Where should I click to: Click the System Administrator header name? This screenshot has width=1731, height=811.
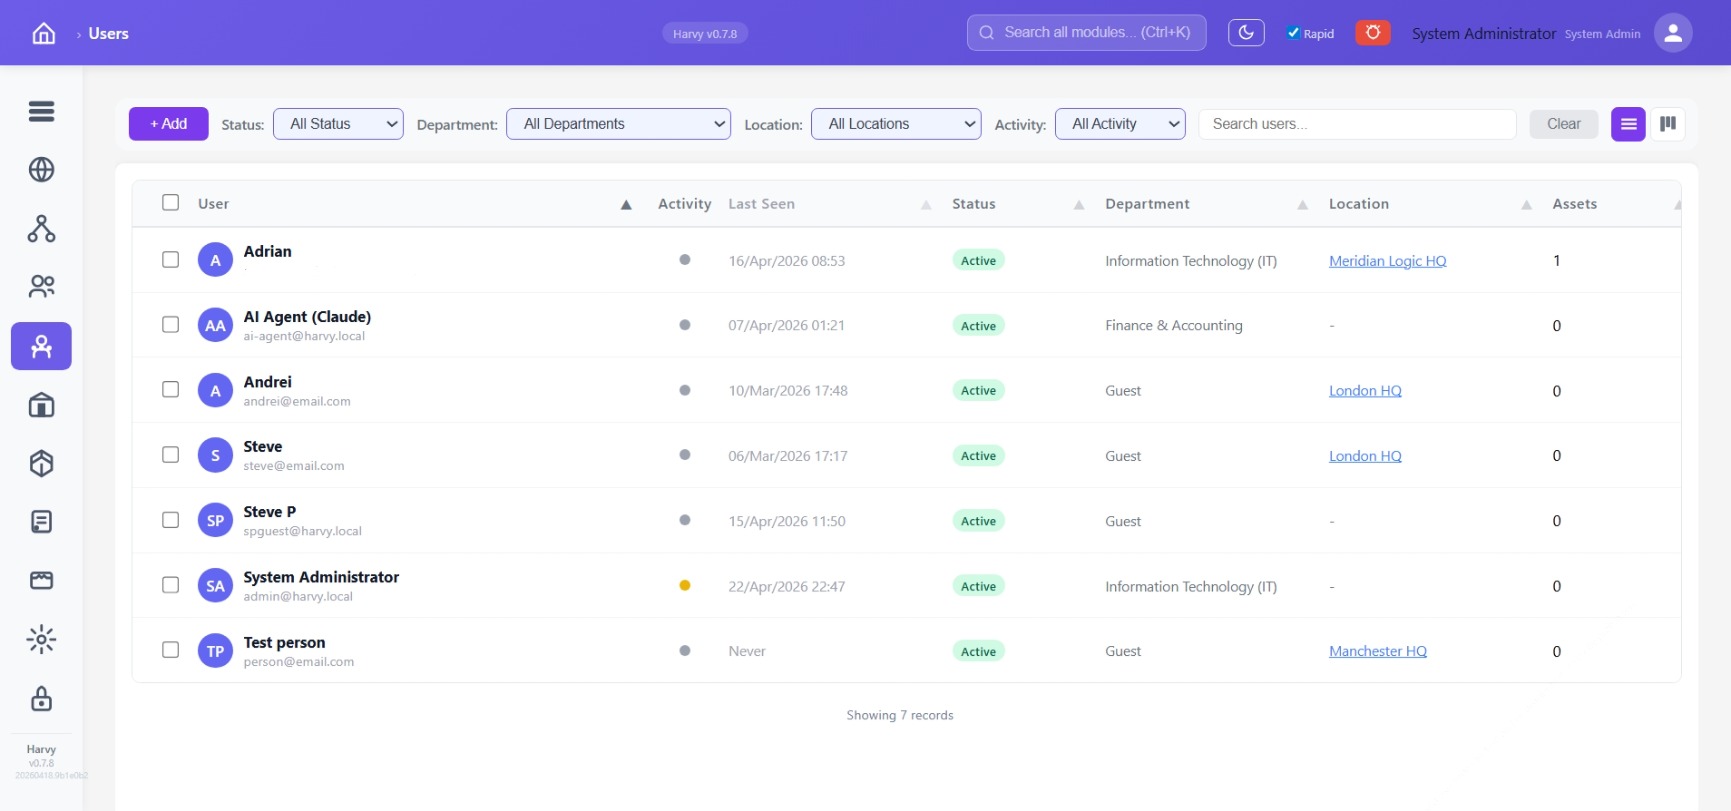[1484, 34]
